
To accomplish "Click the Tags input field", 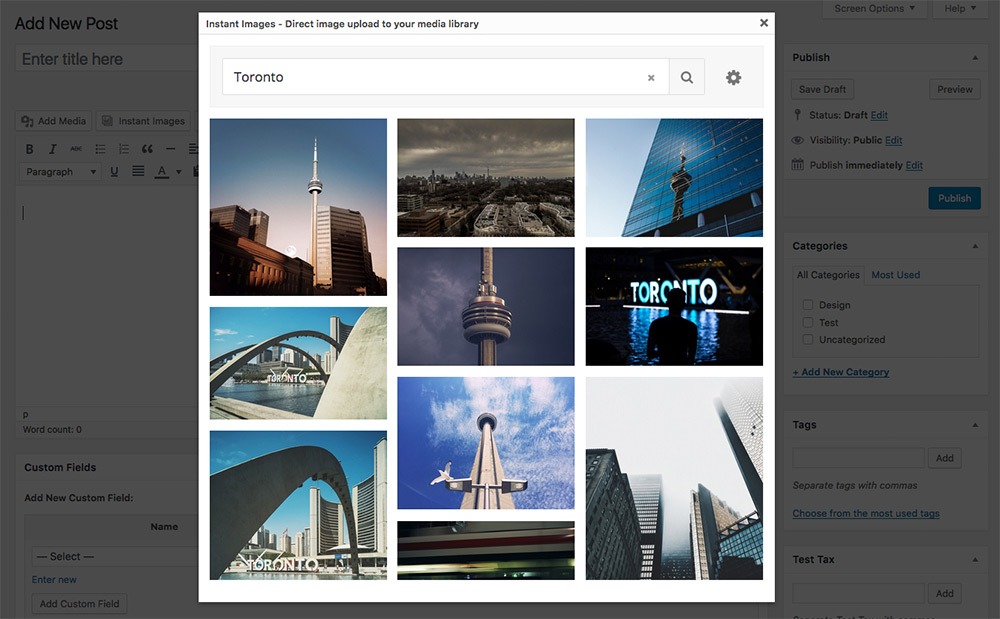I will click(x=858, y=458).
